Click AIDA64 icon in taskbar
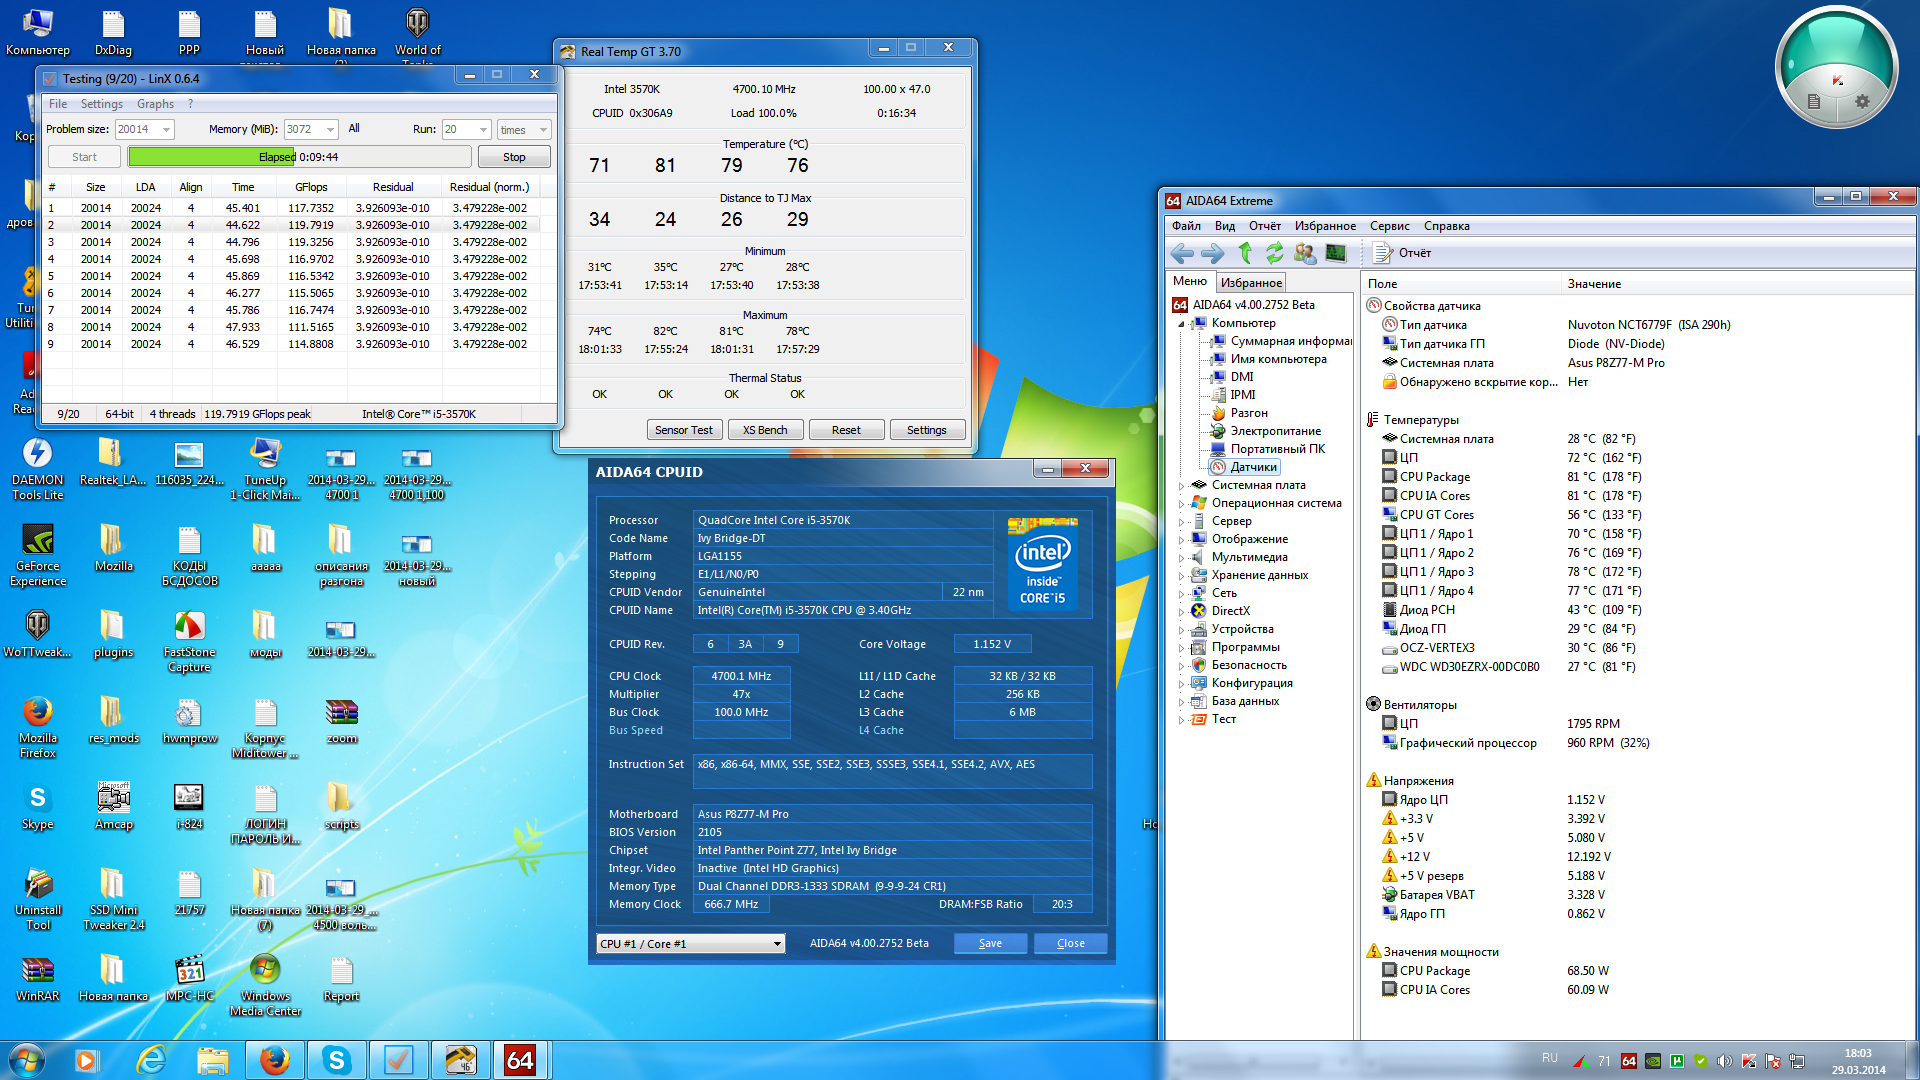1920x1080 pixels. pos(520,1060)
